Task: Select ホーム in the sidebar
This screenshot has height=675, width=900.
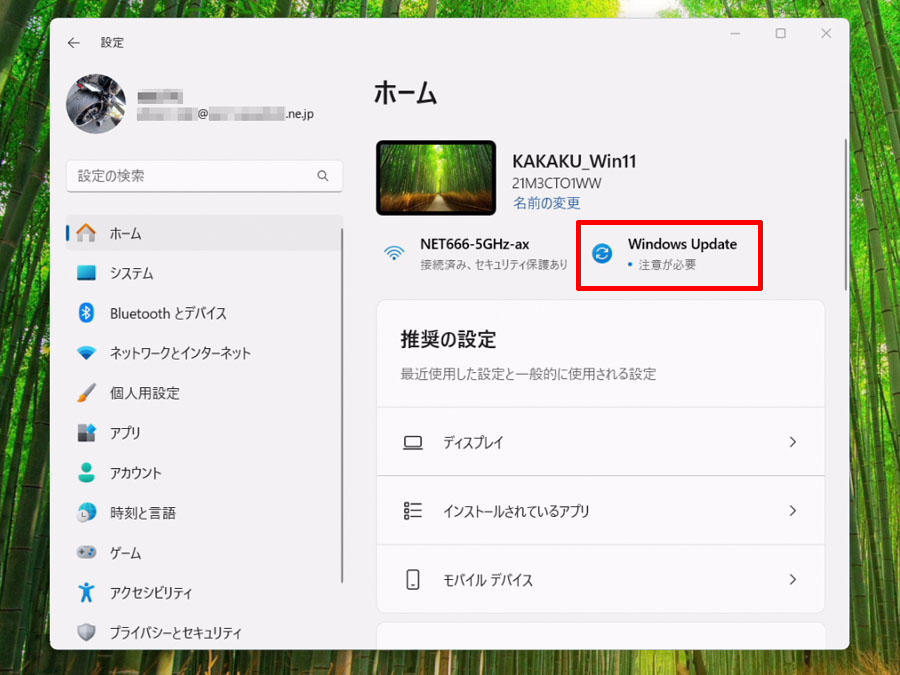Action: pos(204,233)
